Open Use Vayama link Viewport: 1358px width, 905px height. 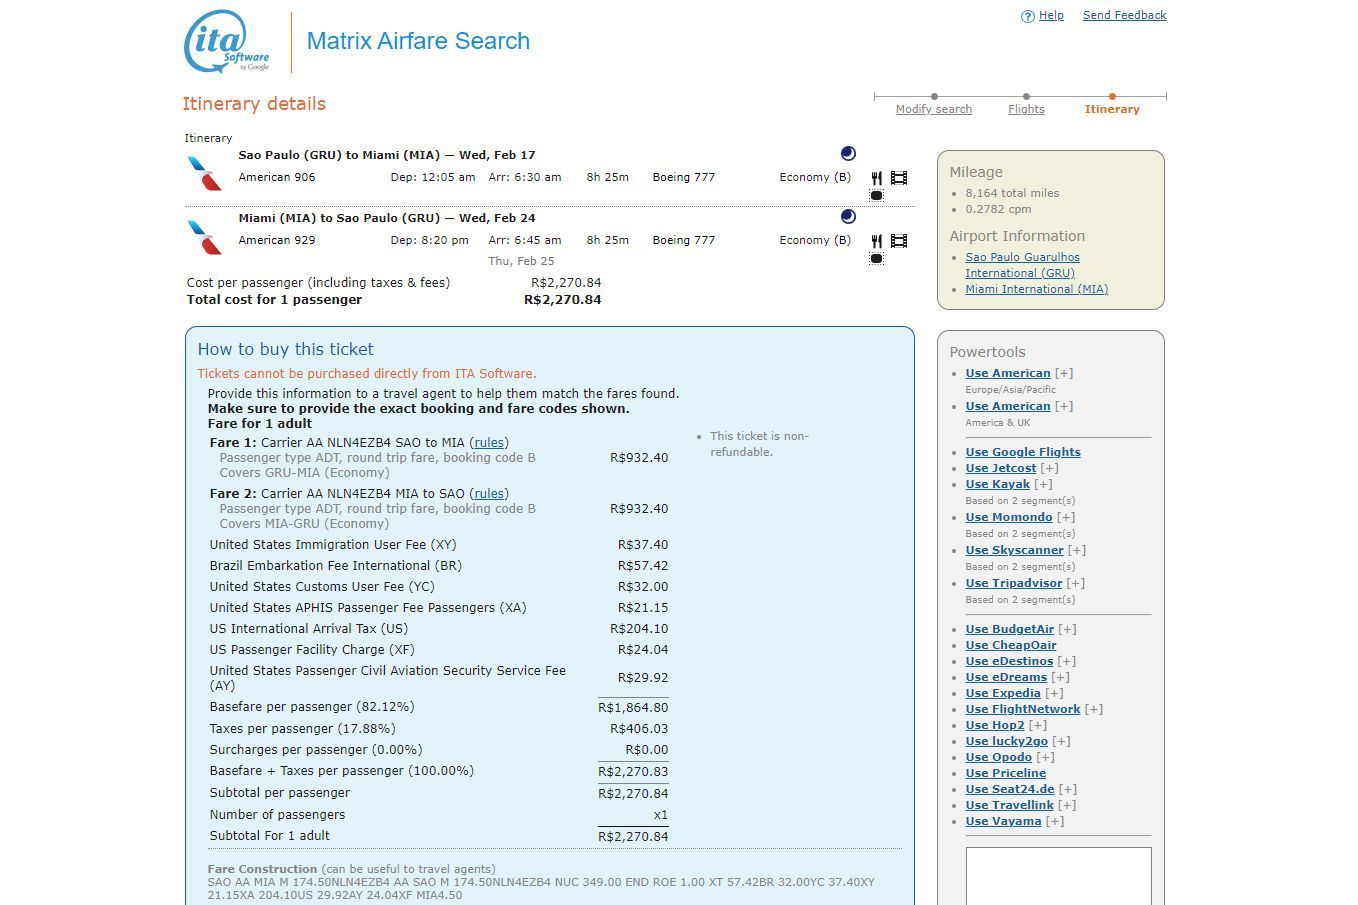pos(1003,821)
